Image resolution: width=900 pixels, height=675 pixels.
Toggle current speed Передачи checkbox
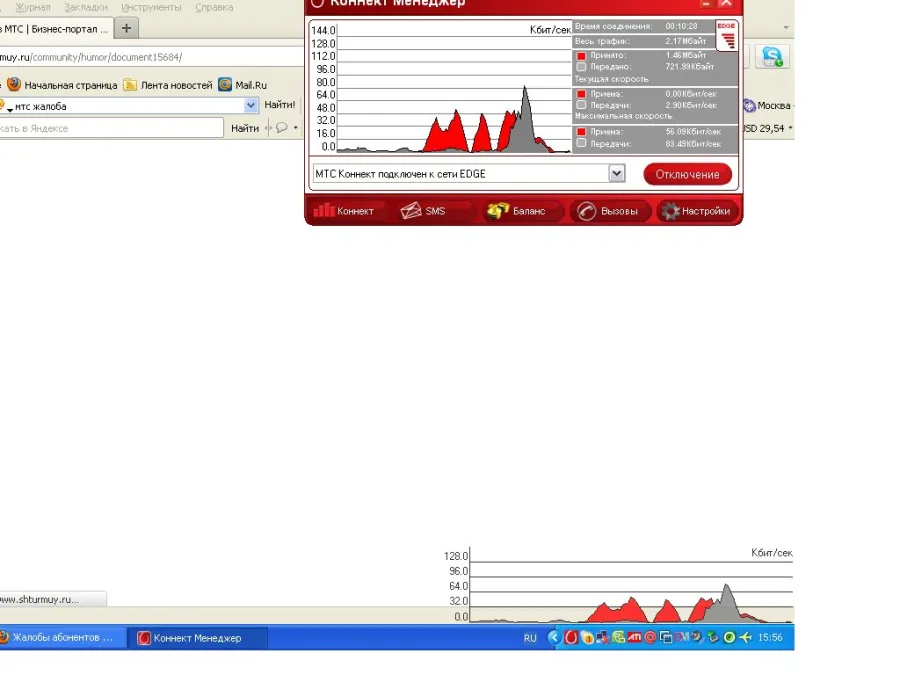(581, 105)
